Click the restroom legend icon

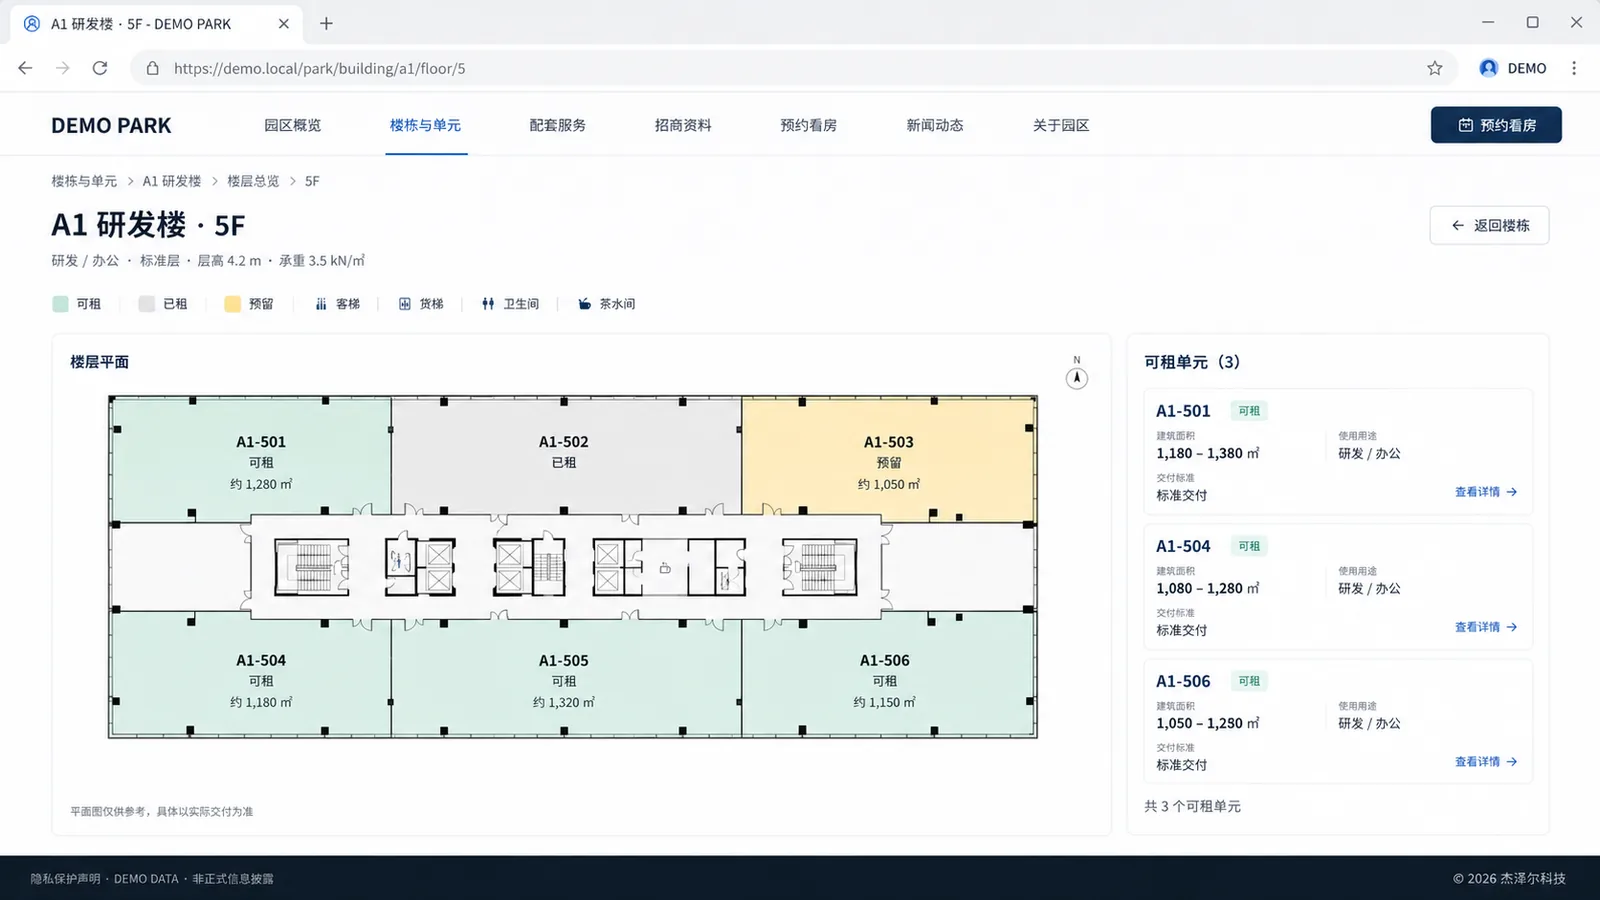point(488,304)
